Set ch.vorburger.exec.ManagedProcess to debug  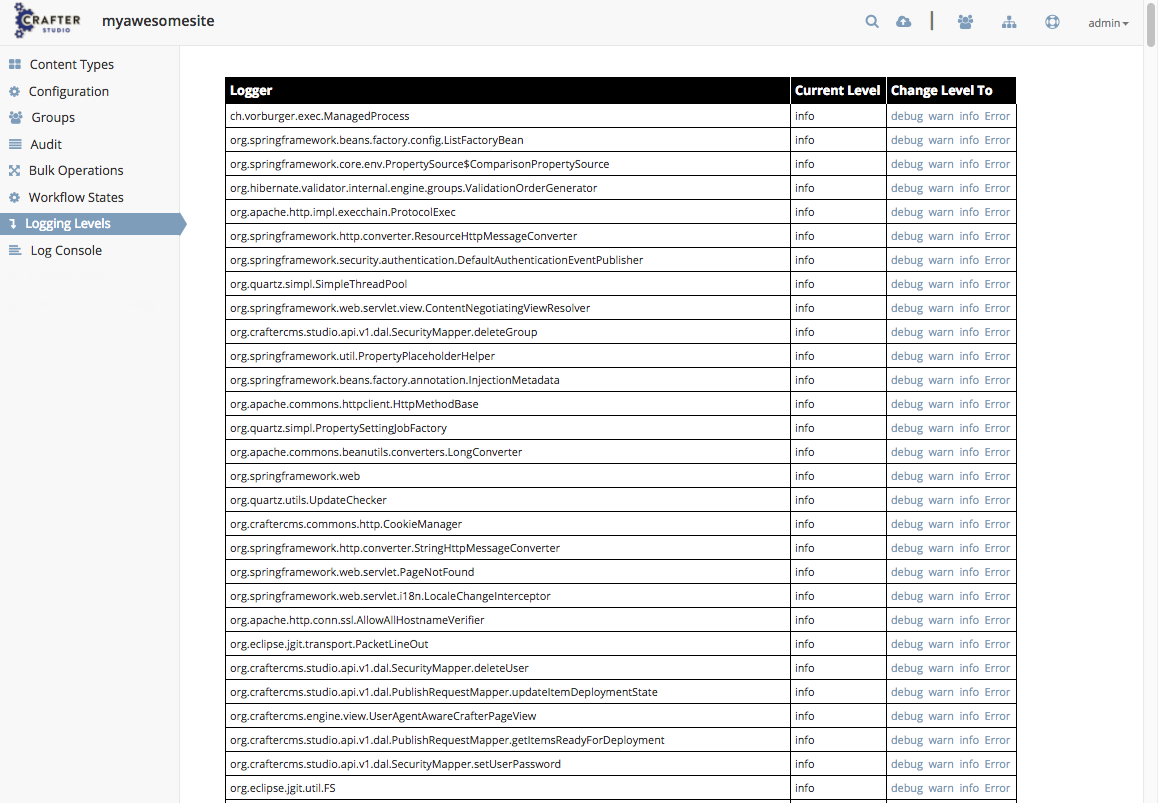pos(907,116)
